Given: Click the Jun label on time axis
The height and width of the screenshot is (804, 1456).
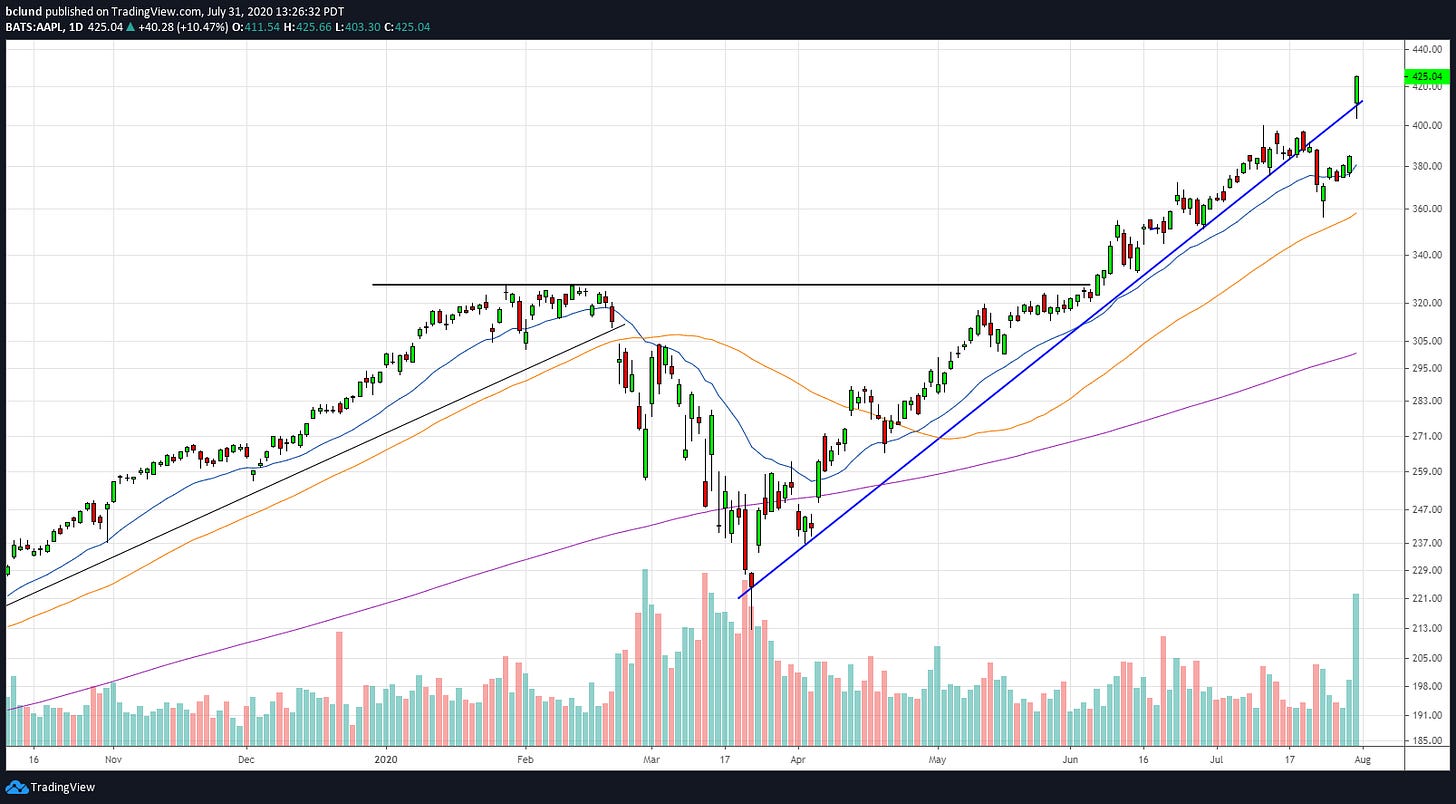Looking at the screenshot, I should point(1071,759).
